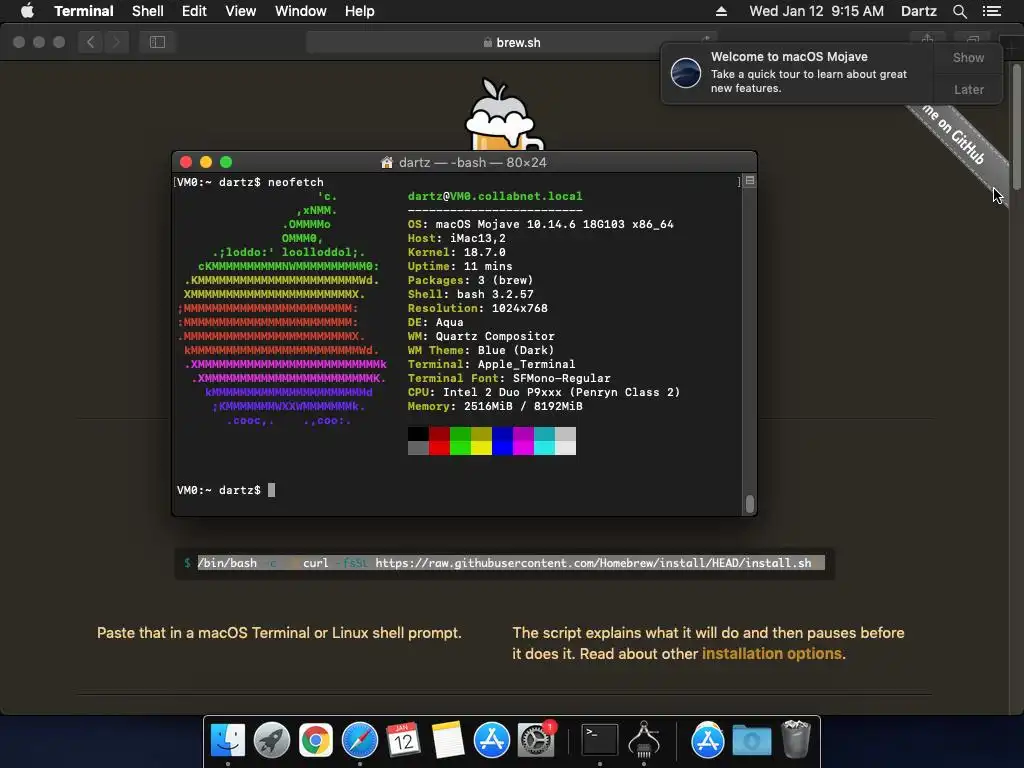Screen dimensions: 1024x768
Task: Click Show on the Mojave notification
Action: click(x=968, y=57)
